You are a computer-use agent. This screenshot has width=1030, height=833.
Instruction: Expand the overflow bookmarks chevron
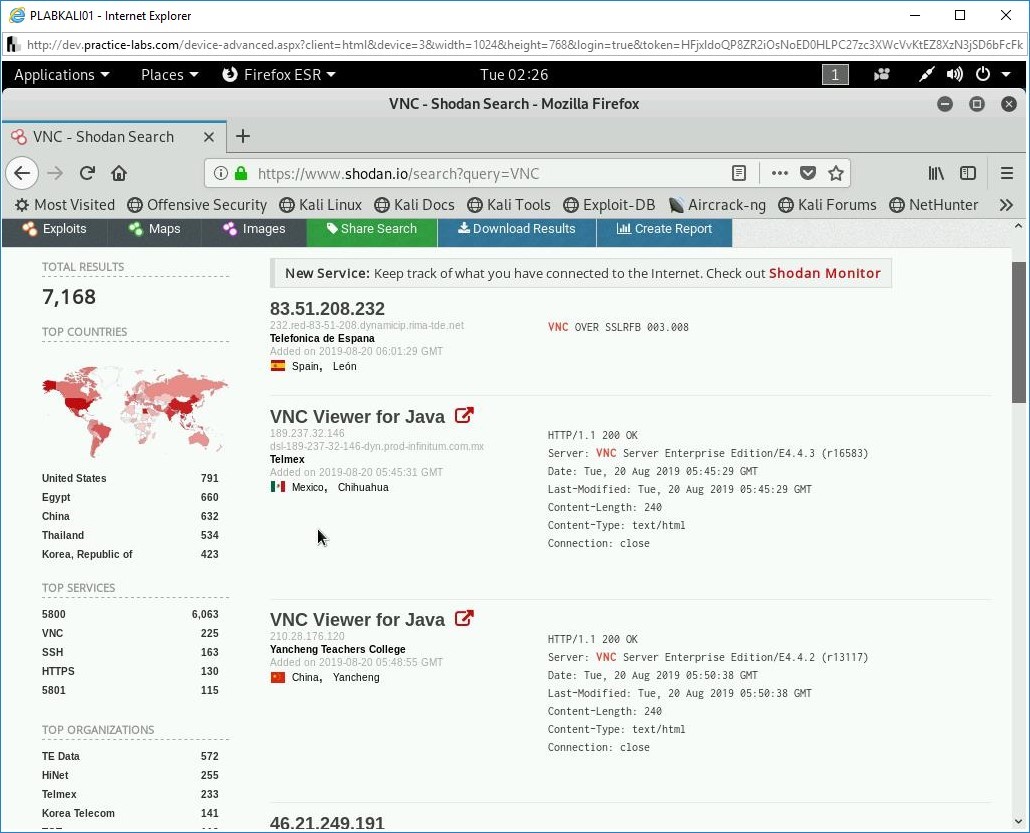[1007, 204]
